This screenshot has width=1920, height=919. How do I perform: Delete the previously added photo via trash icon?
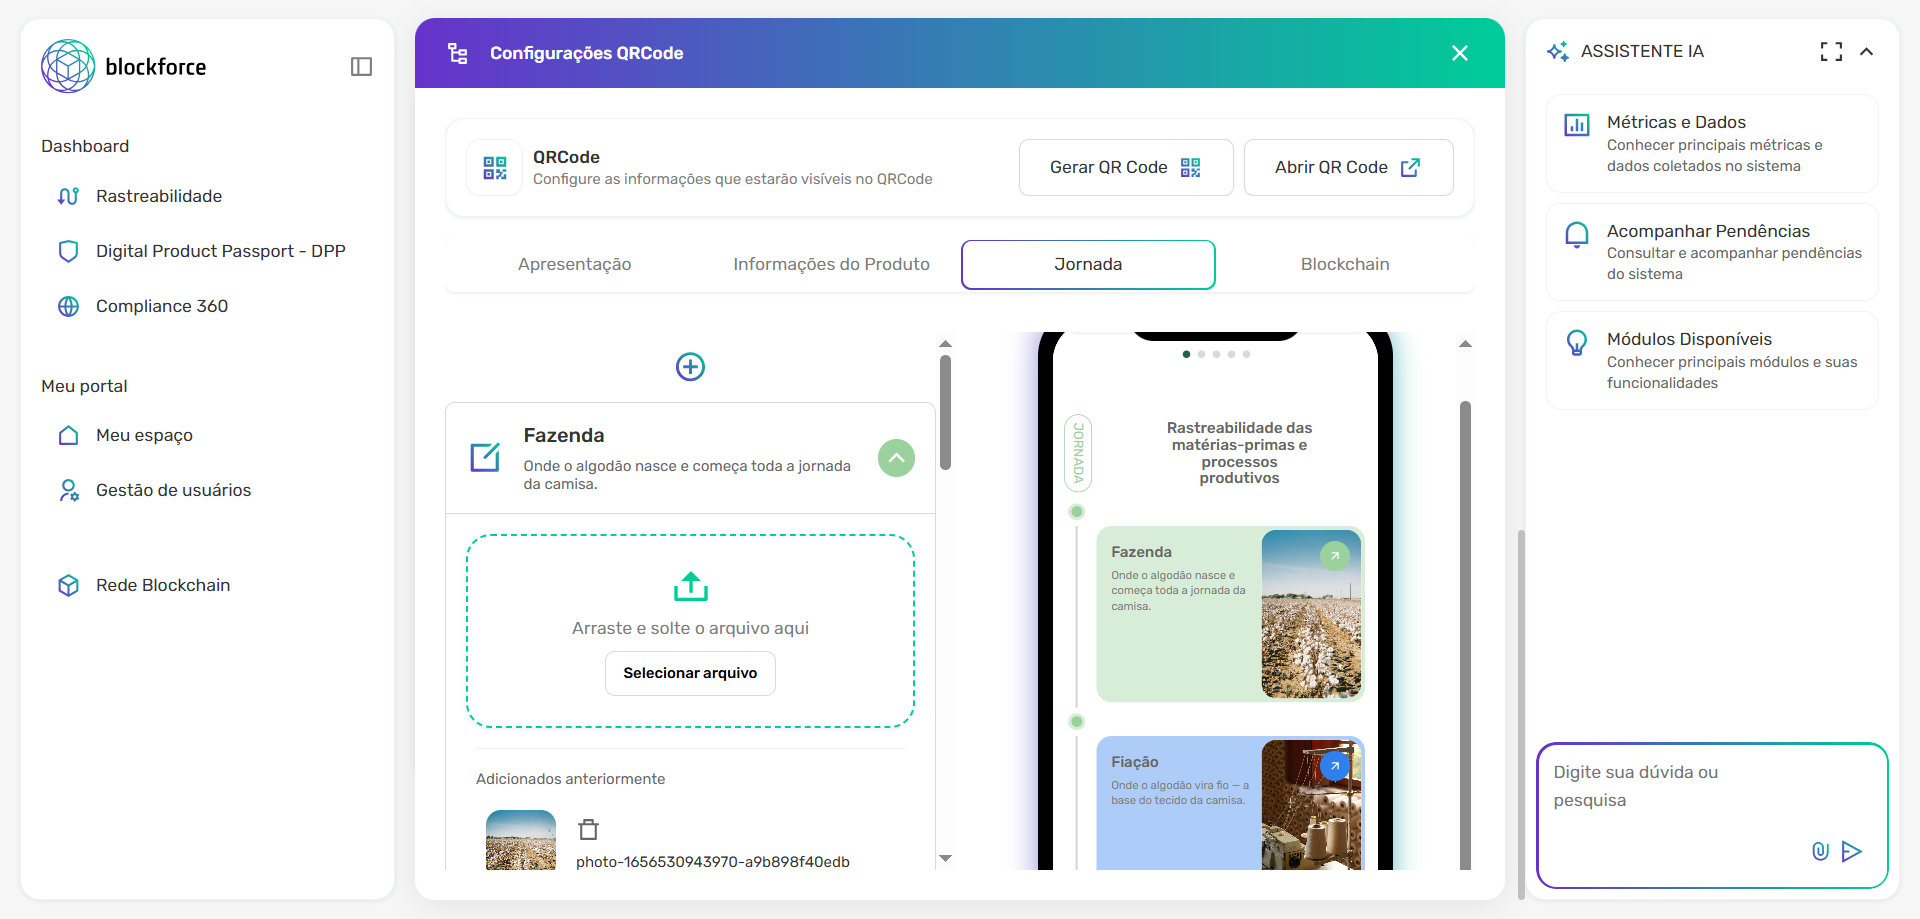coord(588,829)
